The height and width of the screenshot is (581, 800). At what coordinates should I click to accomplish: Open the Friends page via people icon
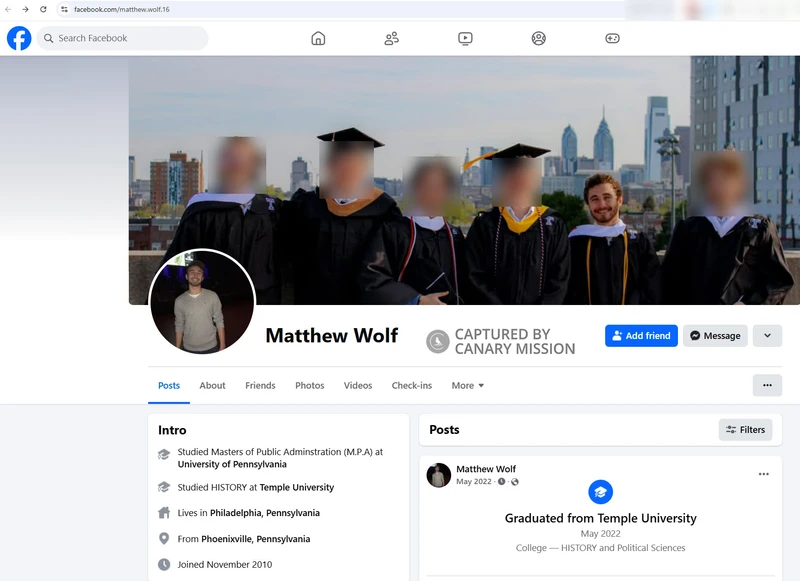coord(390,38)
